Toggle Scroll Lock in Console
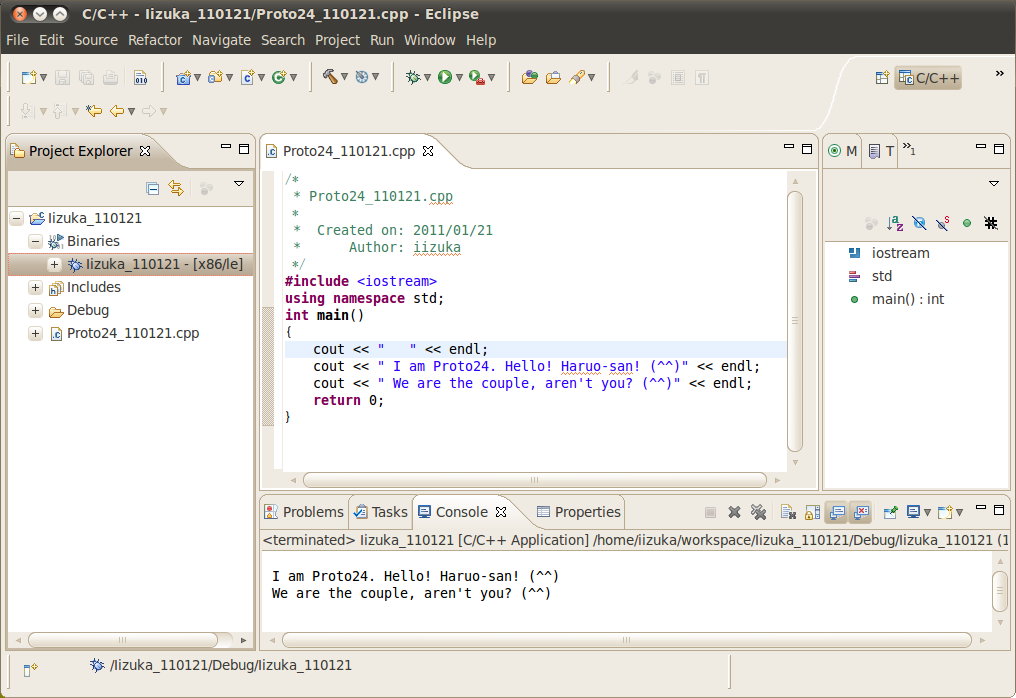The width and height of the screenshot is (1016, 698). point(812,513)
